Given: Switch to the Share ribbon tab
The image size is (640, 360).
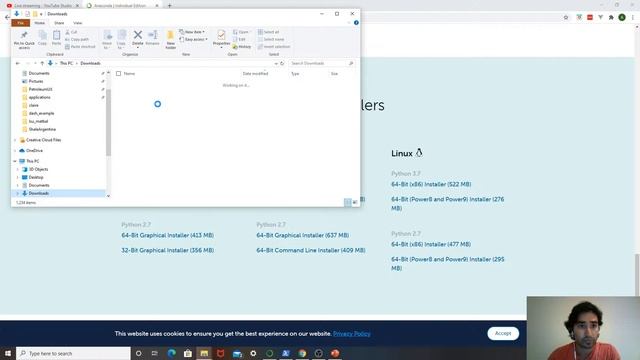Looking at the screenshot, I should (x=59, y=23).
